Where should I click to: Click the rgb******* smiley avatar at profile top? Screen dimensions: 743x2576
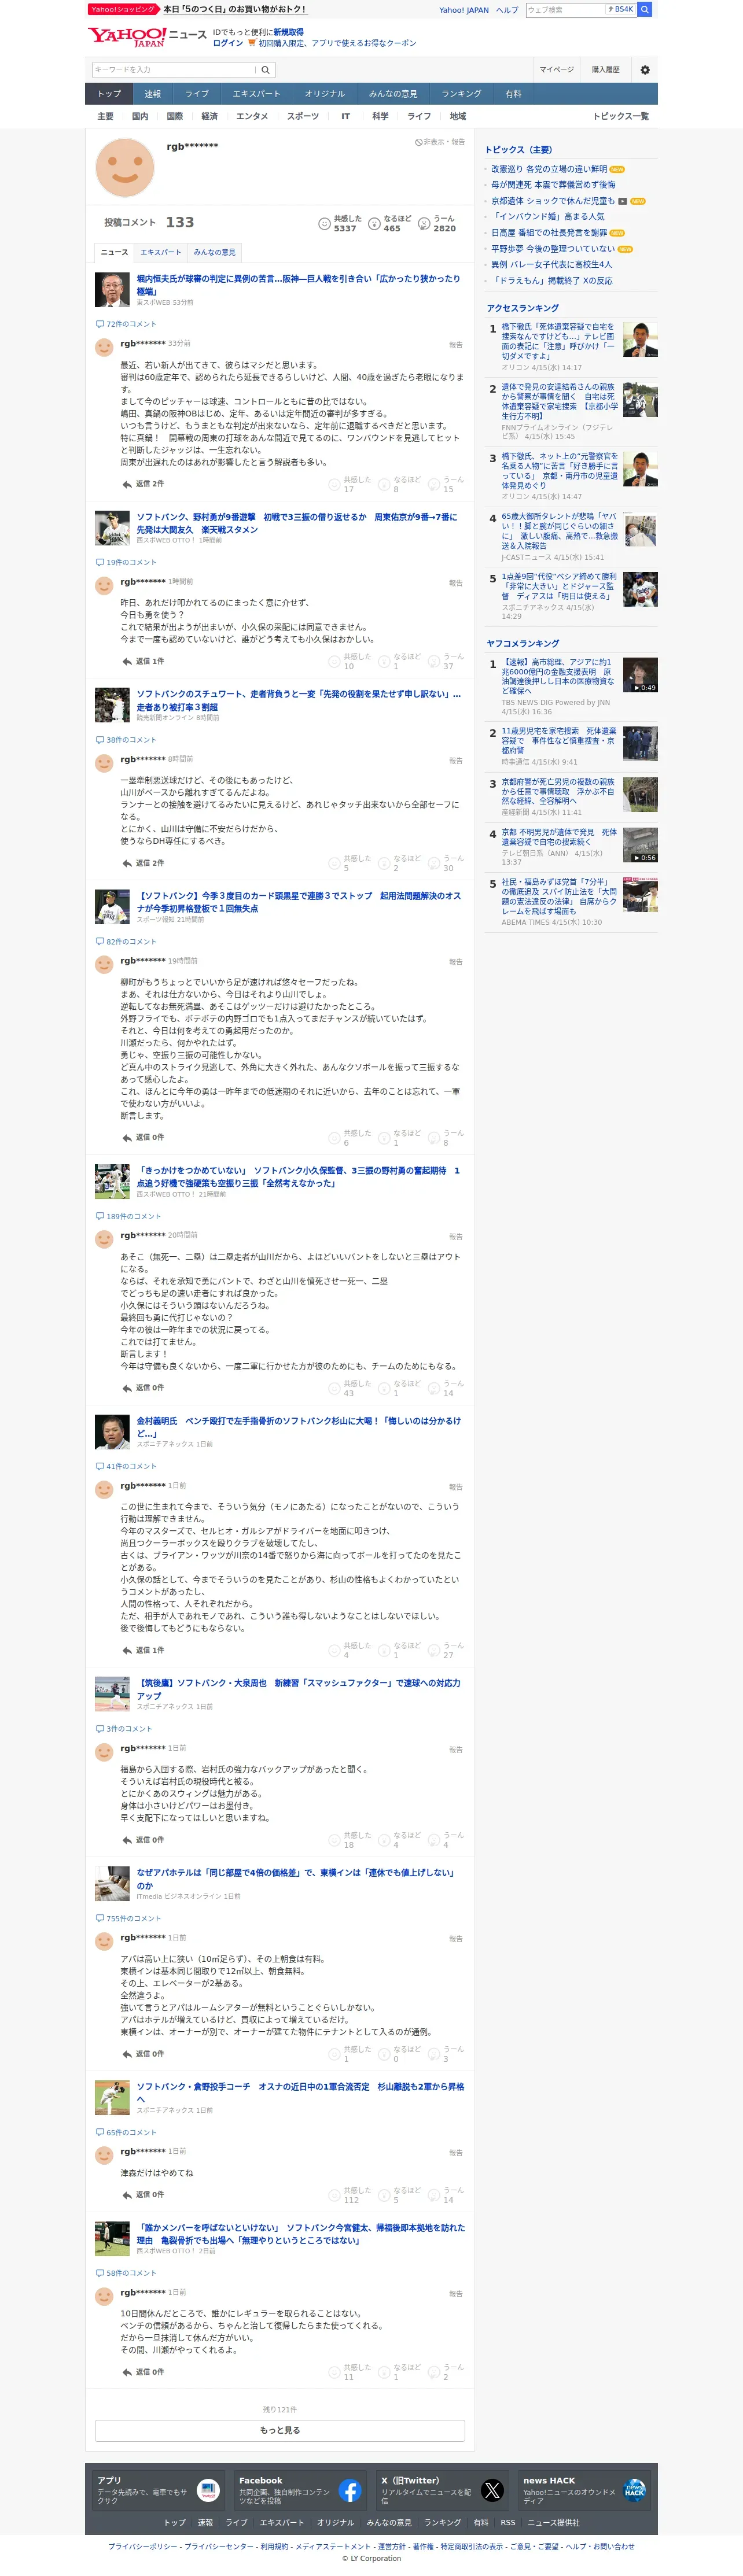tap(125, 167)
